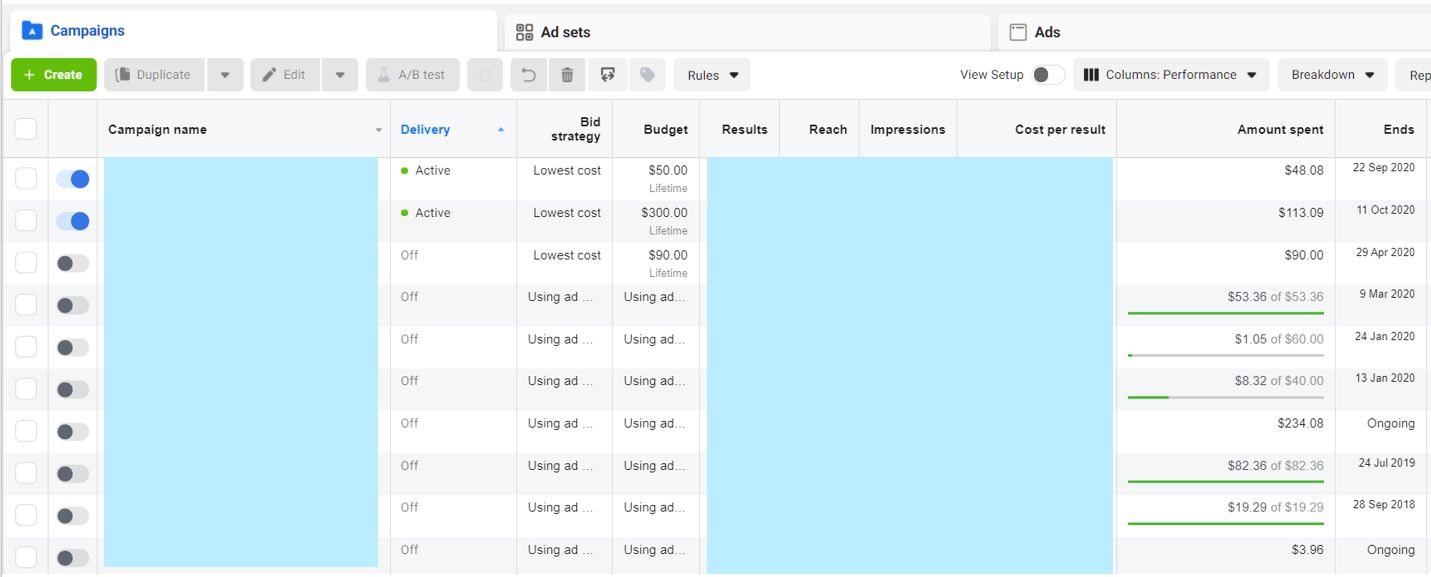
Task: Click the 13 Jan 2020 end date
Action: coord(1385,378)
